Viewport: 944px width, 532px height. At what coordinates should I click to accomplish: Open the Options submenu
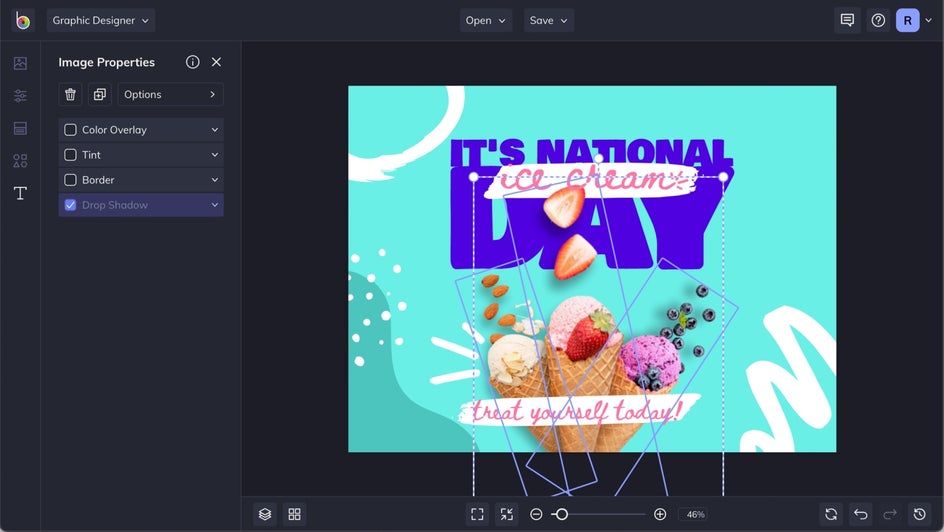pyautogui.click(x=170, y=94)
